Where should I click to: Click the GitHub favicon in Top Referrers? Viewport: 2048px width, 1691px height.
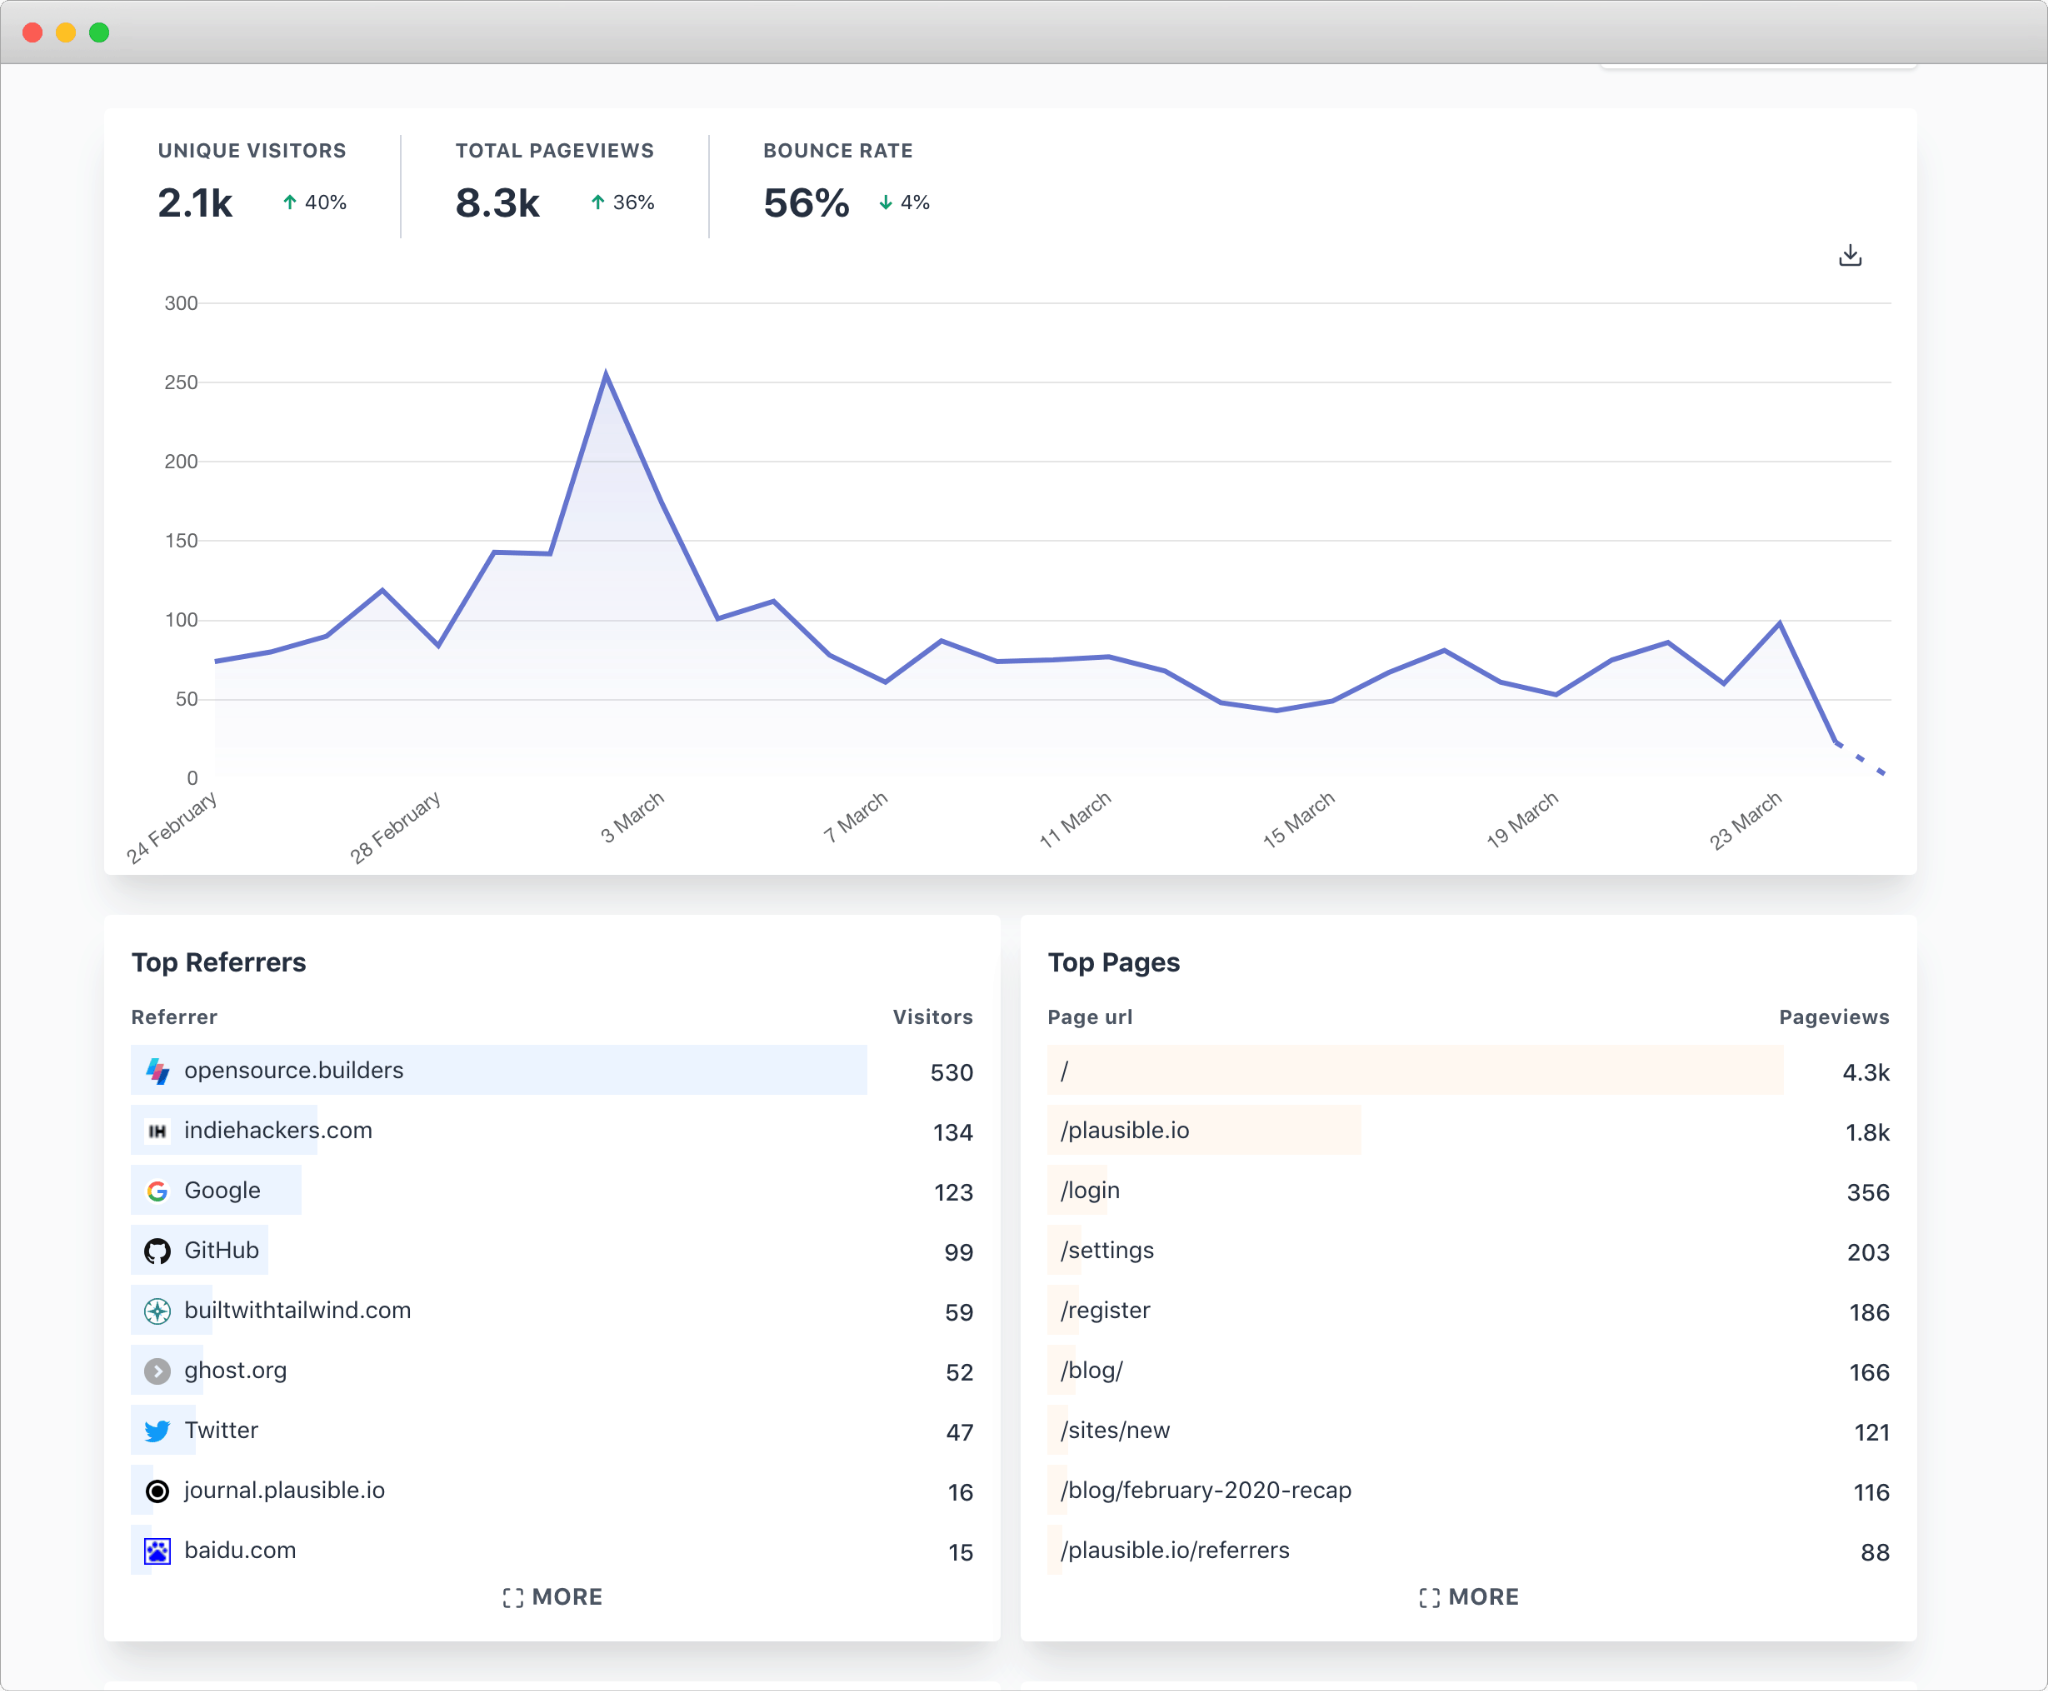pos(158,1250)
